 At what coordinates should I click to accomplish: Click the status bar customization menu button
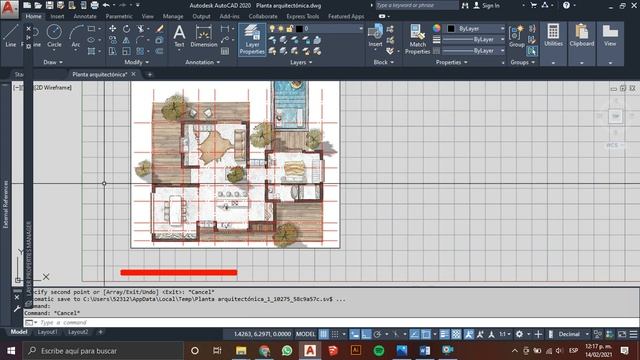click(x=633, y=334)
